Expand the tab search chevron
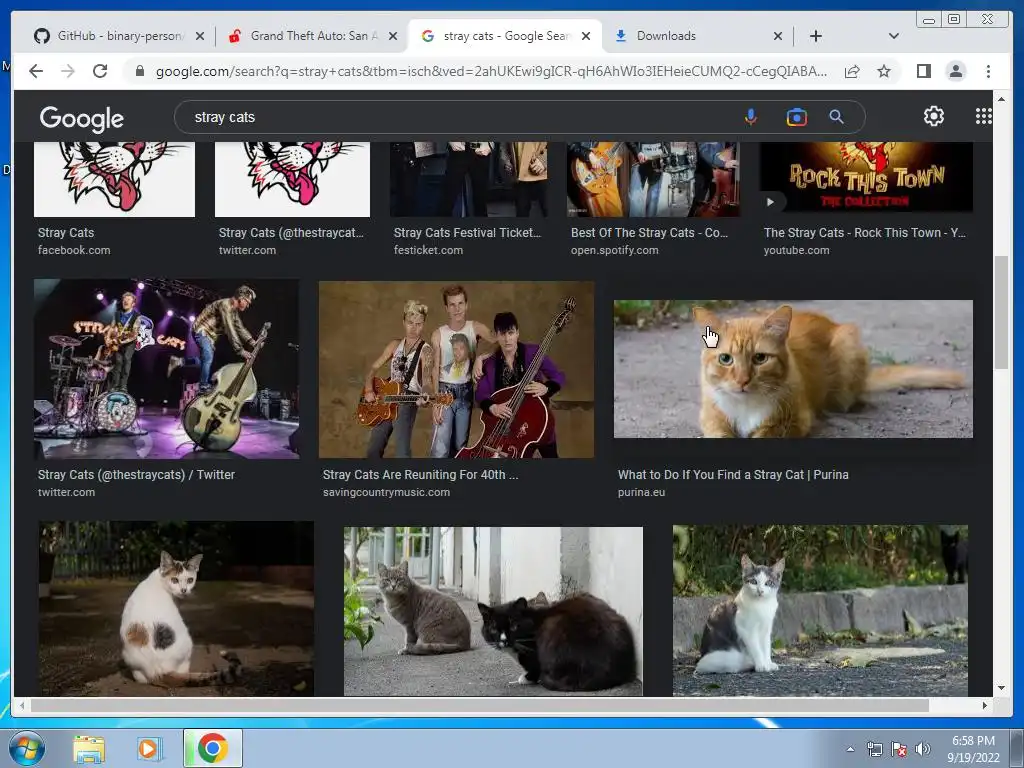 click(x=893, y=36)
